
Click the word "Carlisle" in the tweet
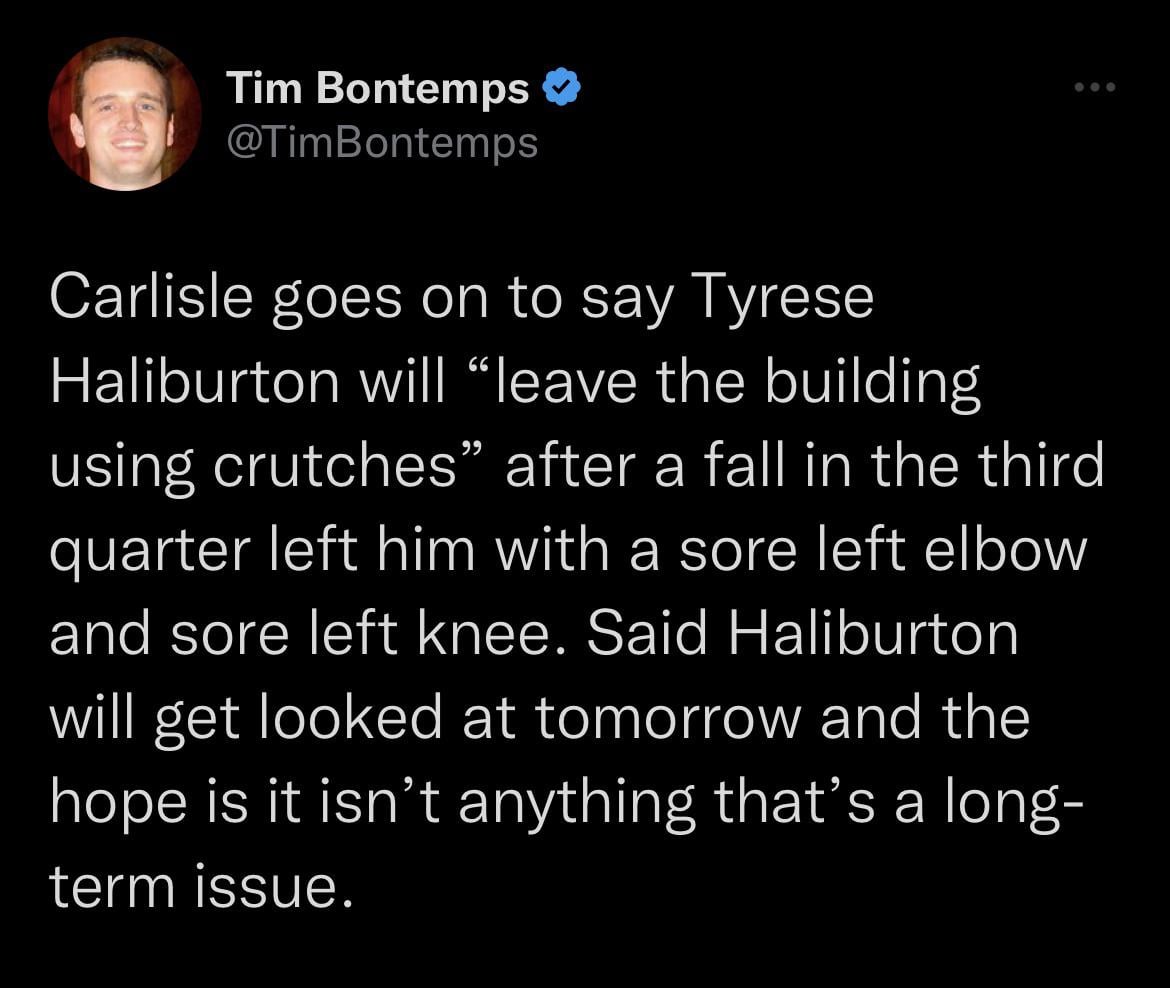(x=151, y=297)
